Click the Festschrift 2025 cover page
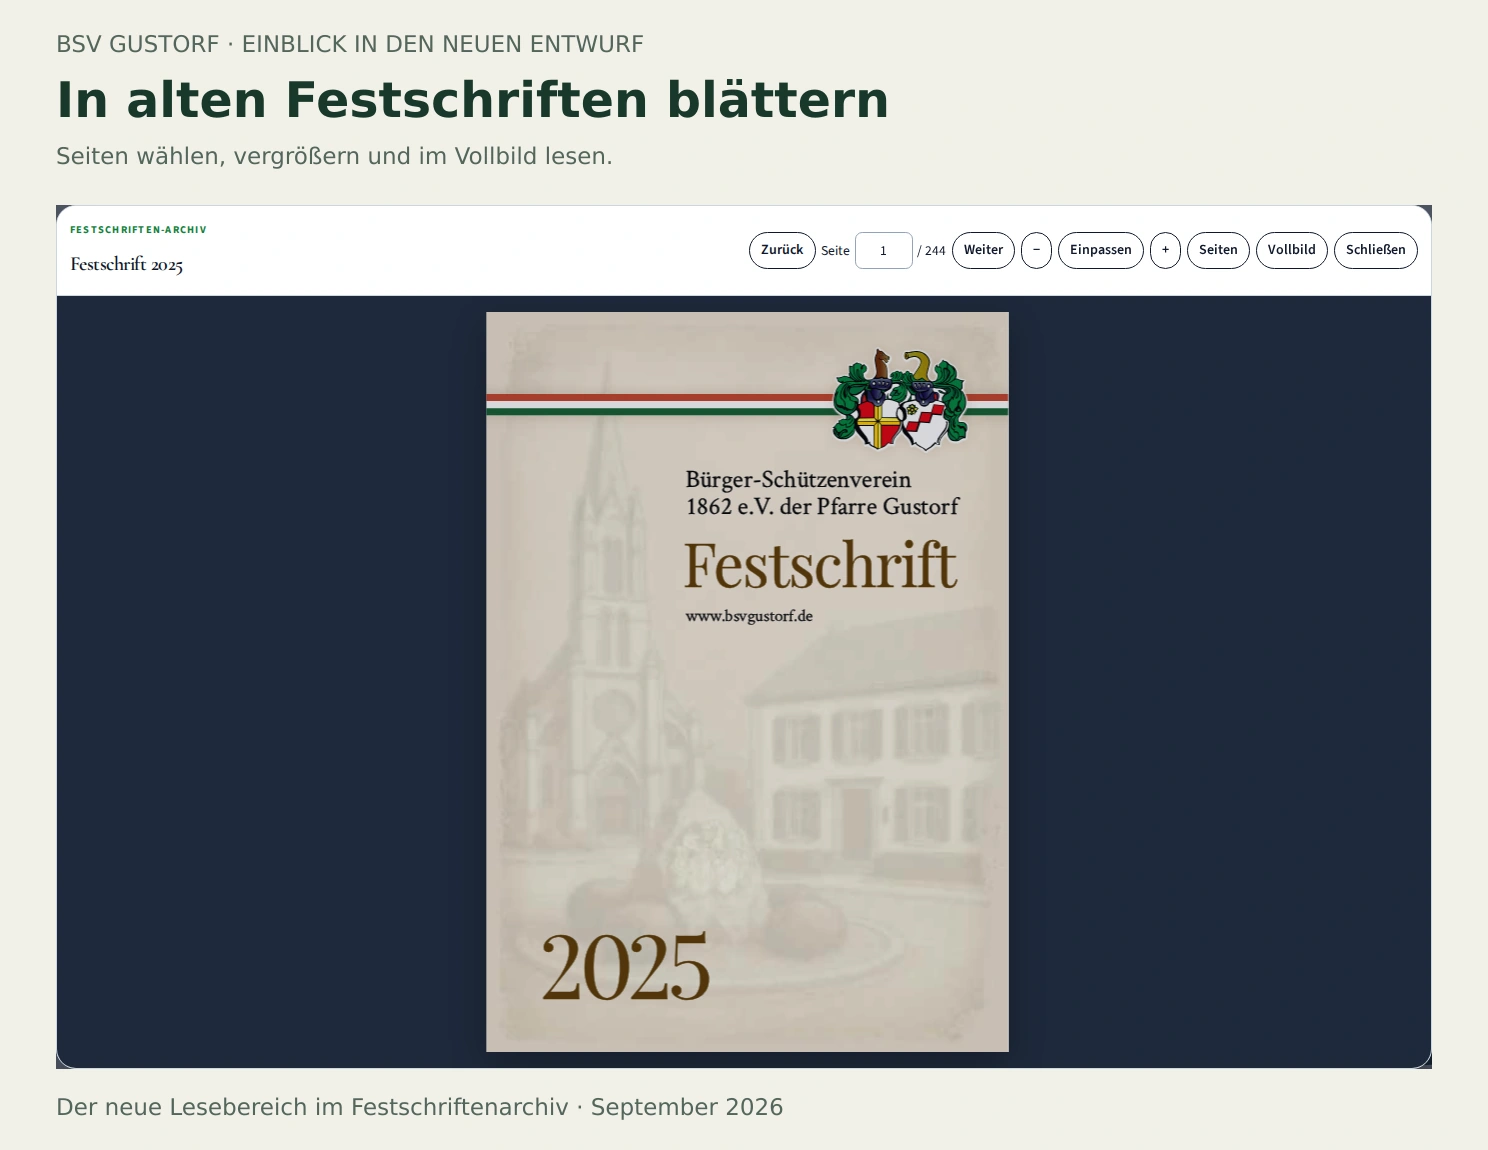Viewport: 1488px width, 1150px height. point(747,682)
